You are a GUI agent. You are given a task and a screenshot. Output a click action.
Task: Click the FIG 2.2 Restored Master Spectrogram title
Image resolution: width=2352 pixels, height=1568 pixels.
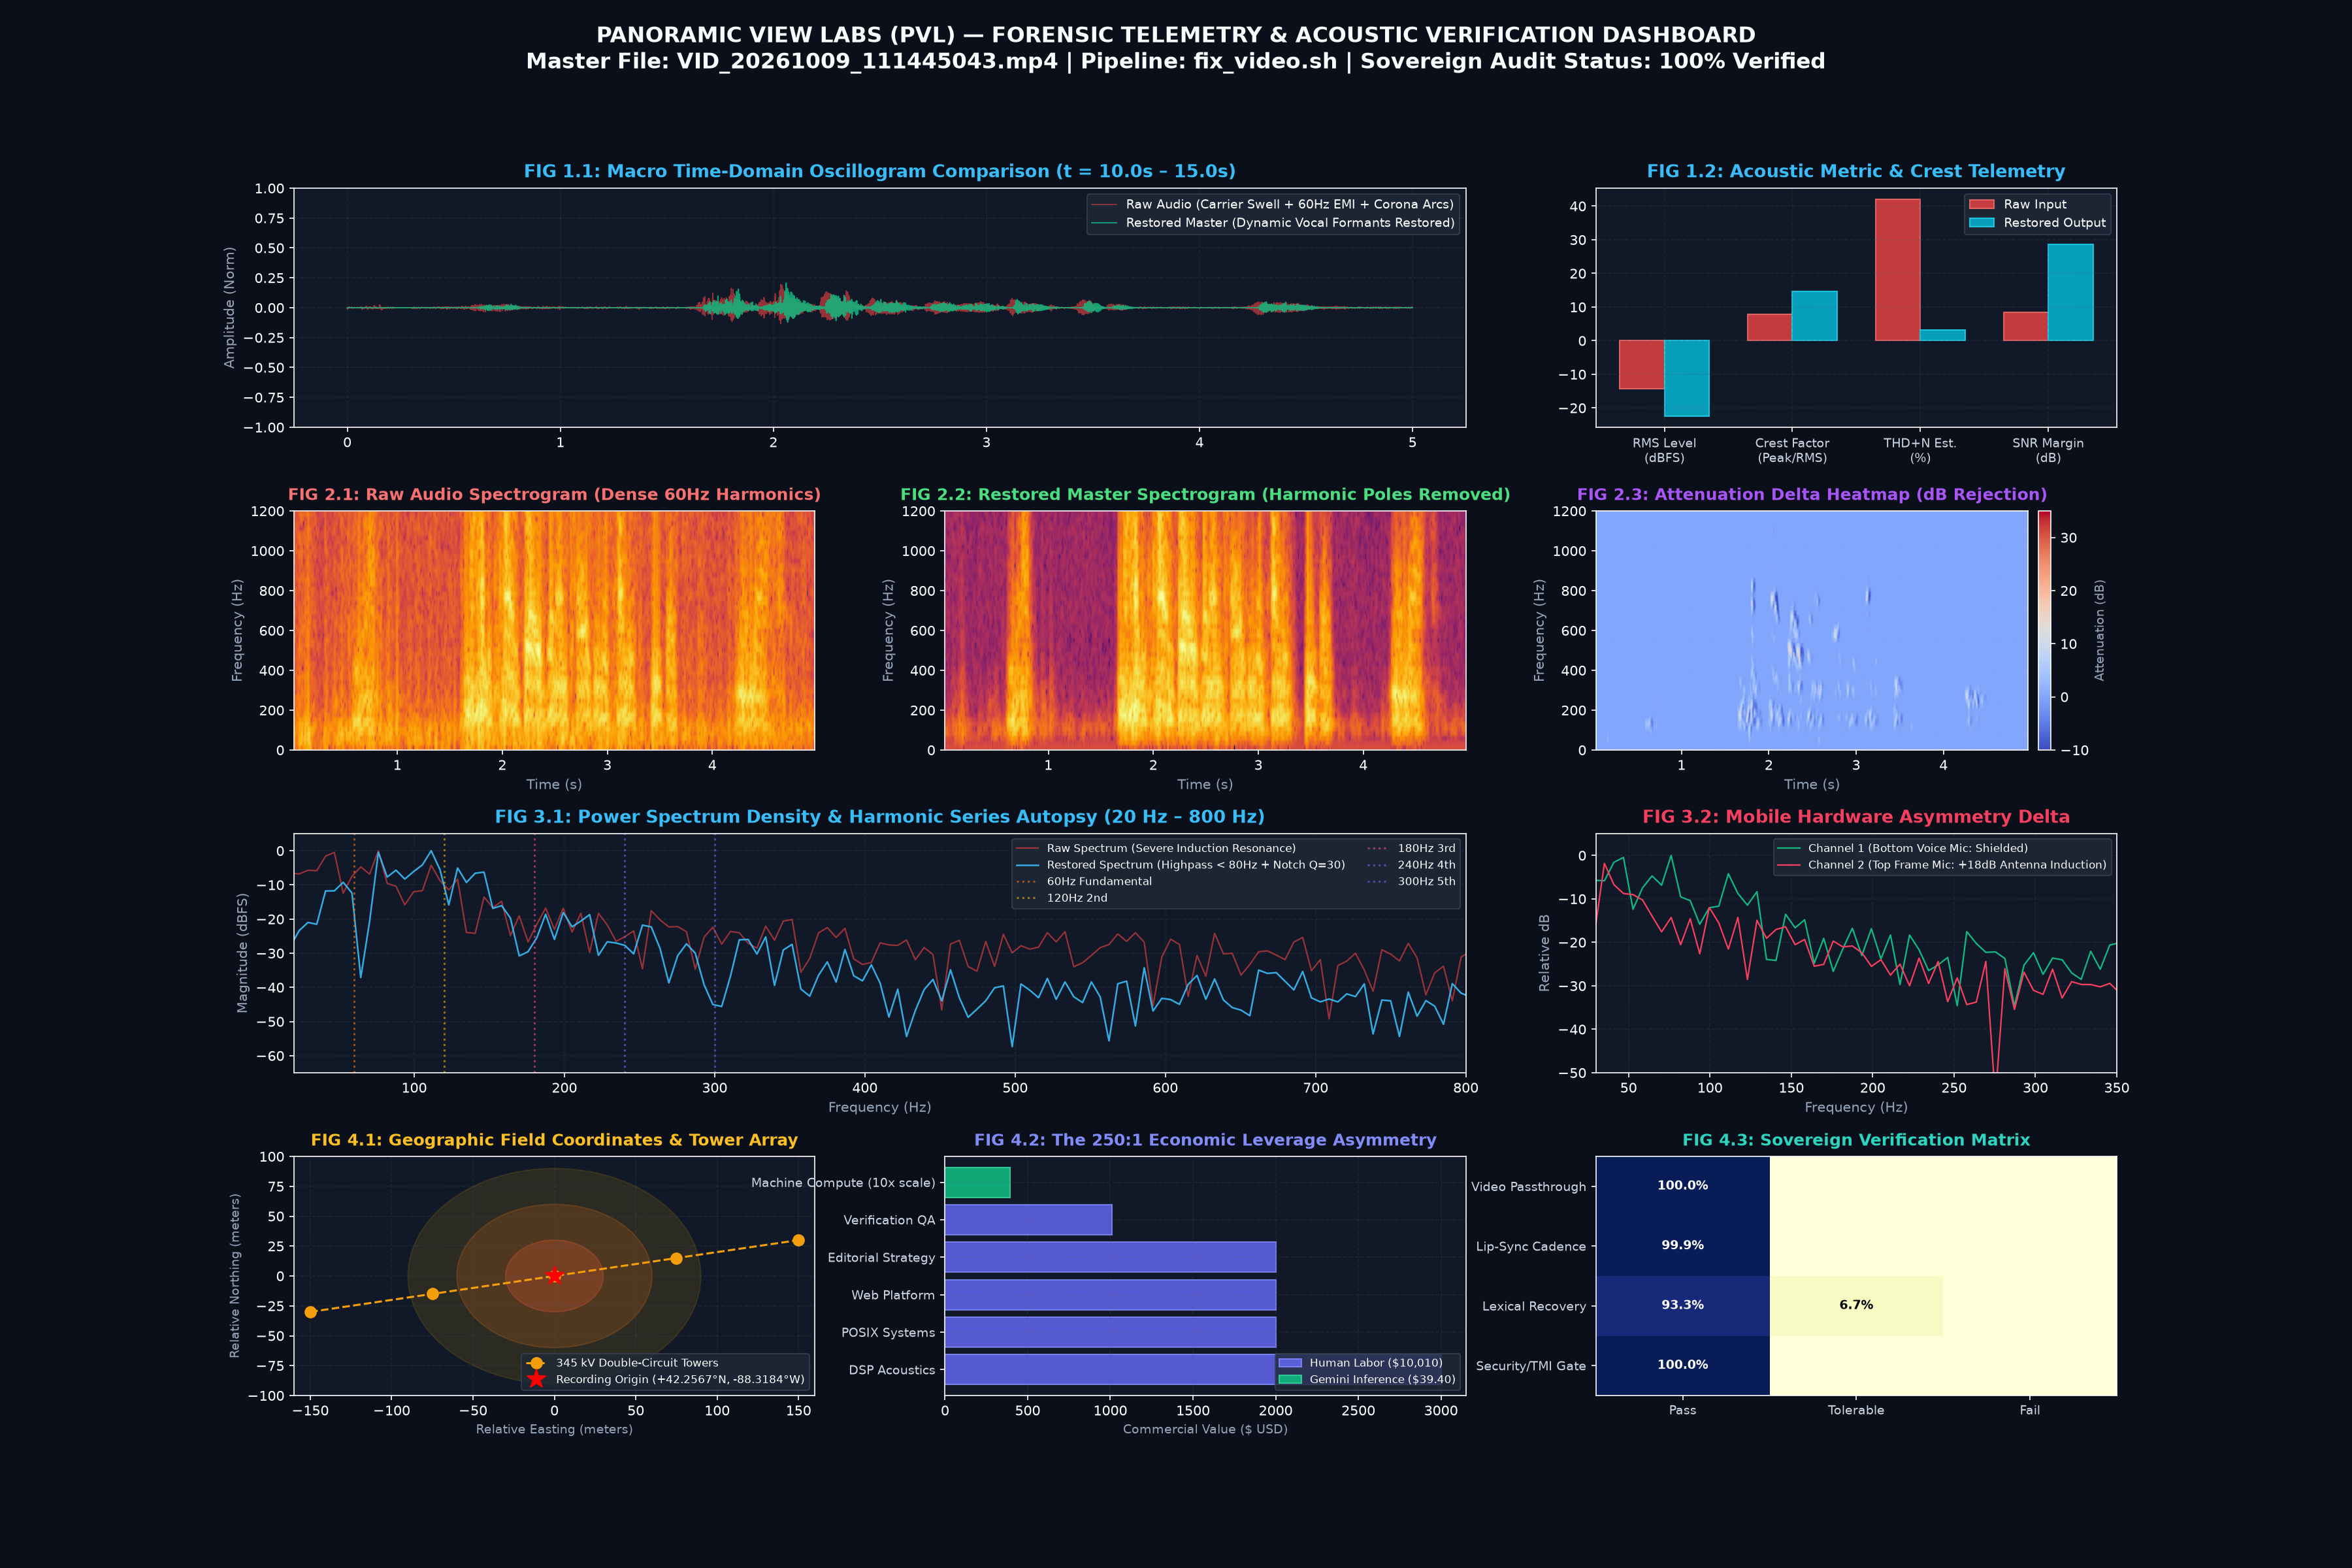click(x=1205, y=494)
